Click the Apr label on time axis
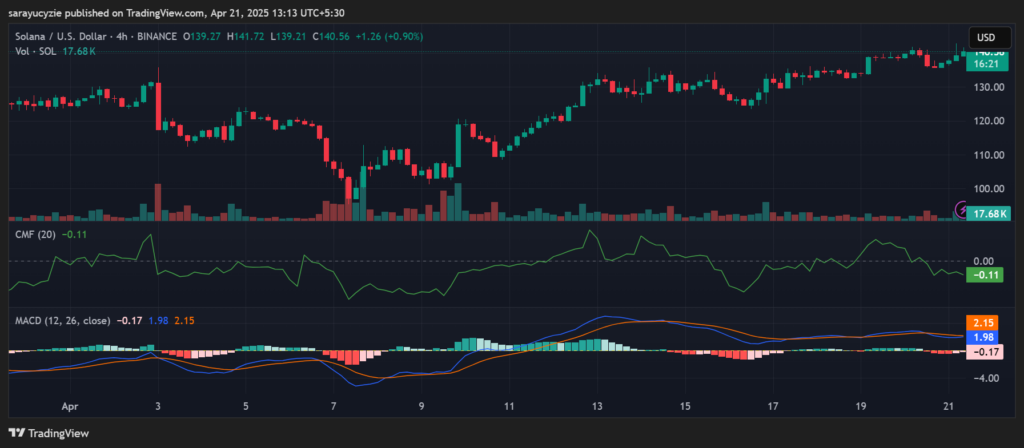 click(70, 407)
